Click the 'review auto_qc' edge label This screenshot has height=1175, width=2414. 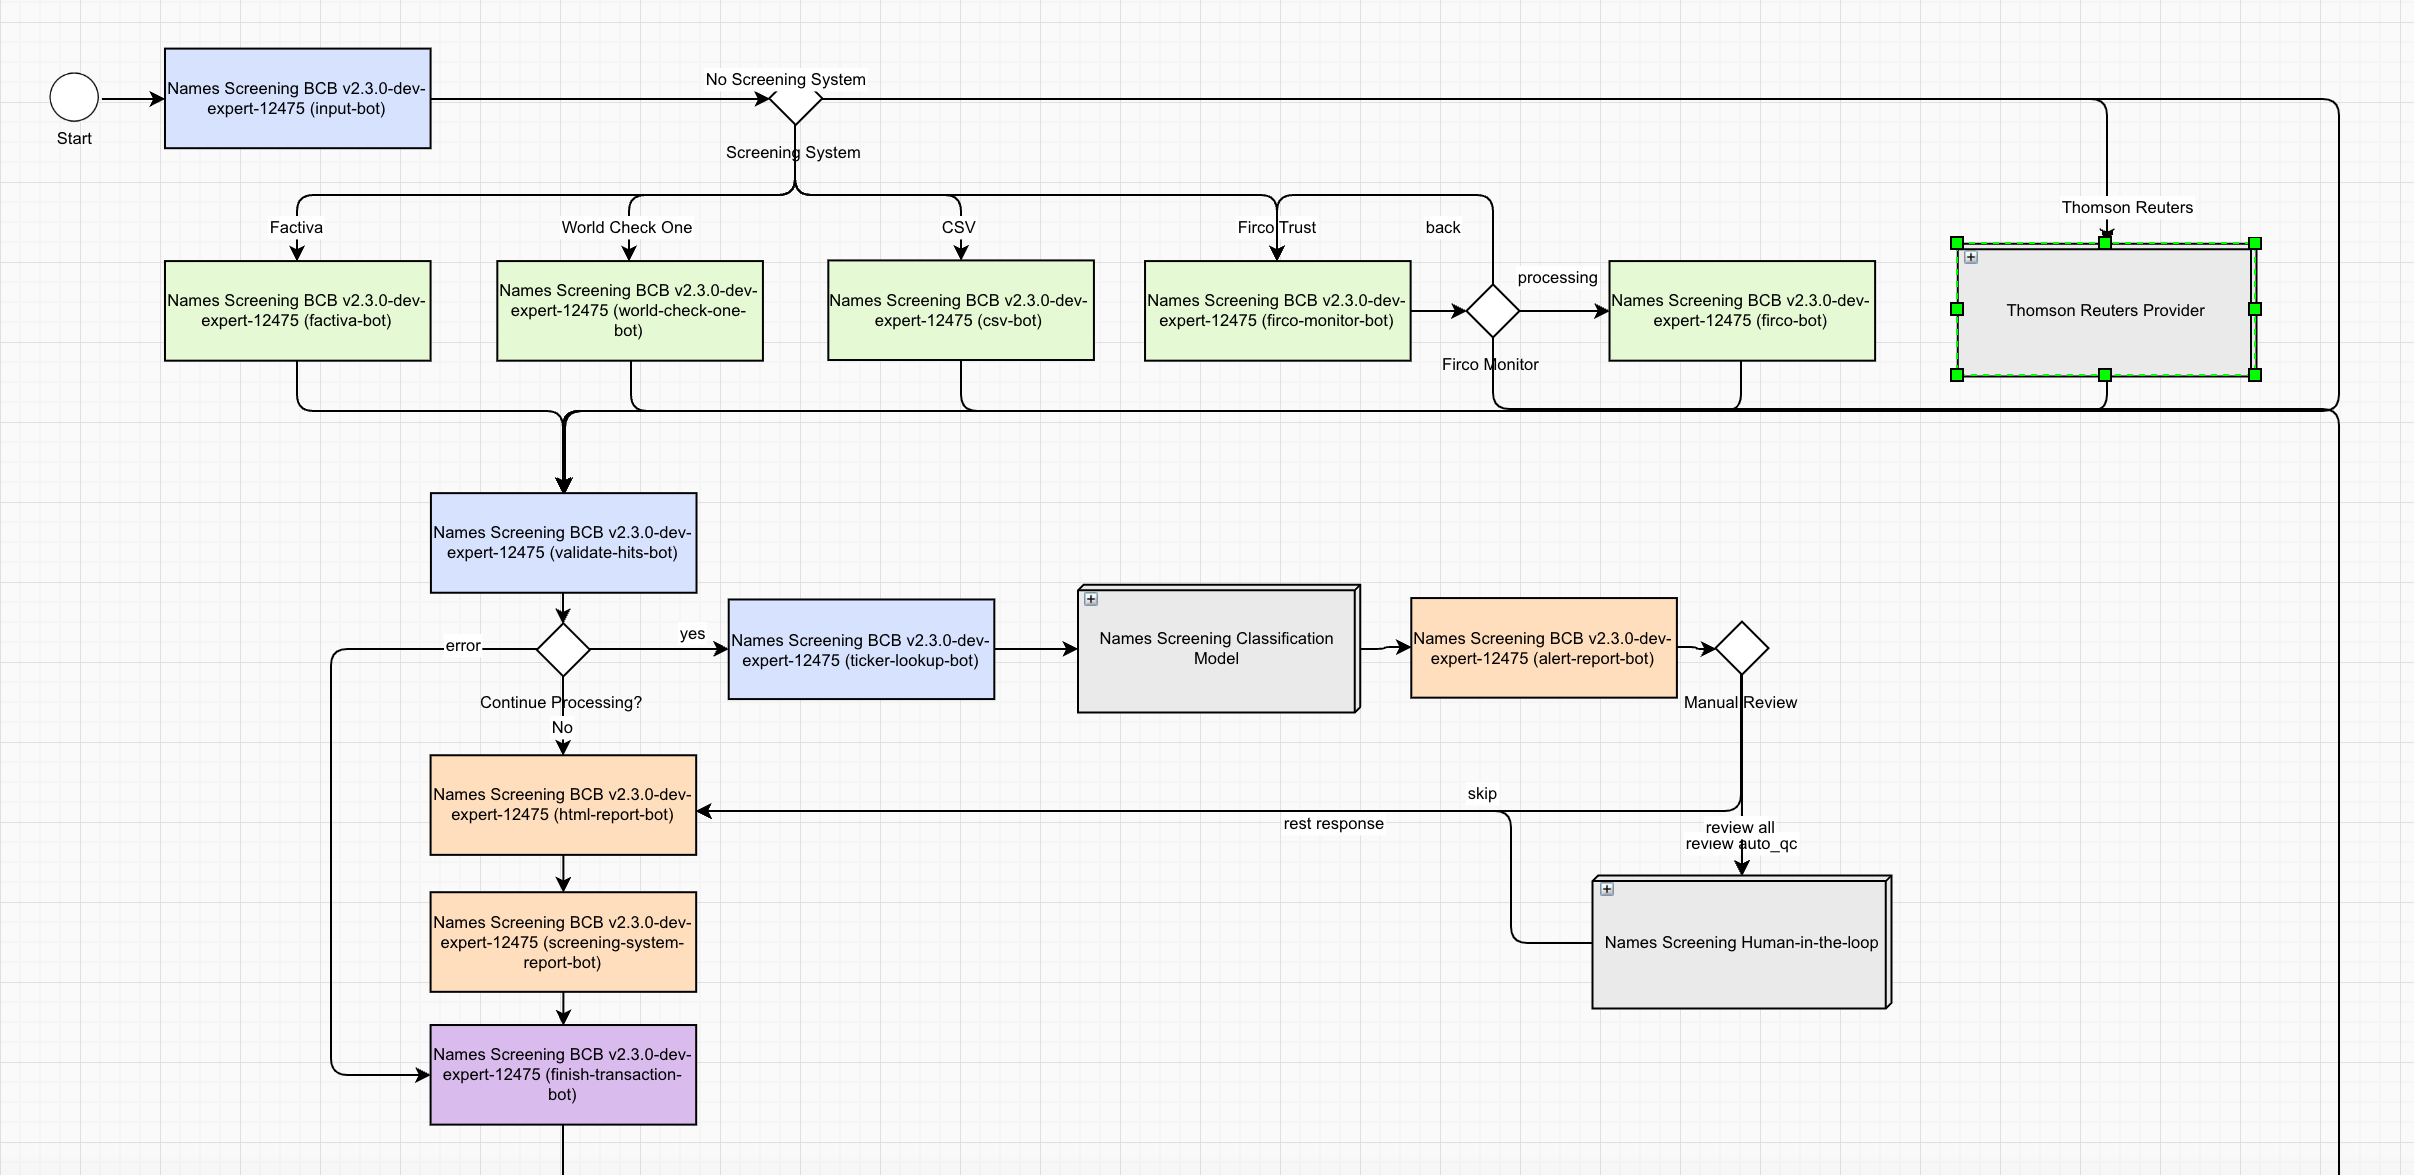coord(1741,843)
